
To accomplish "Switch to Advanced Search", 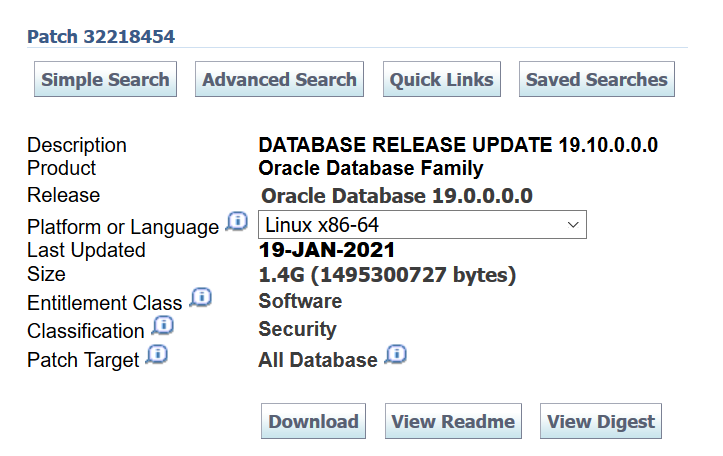I will point(279,80).
